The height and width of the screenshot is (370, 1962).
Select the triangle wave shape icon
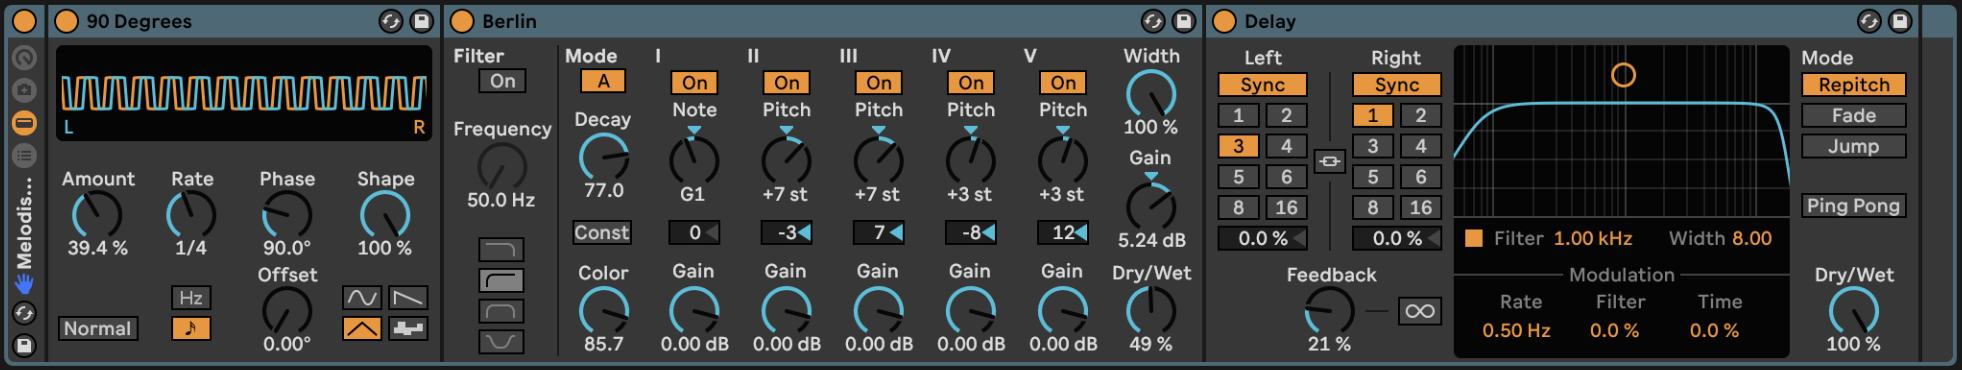coord(362,328)
